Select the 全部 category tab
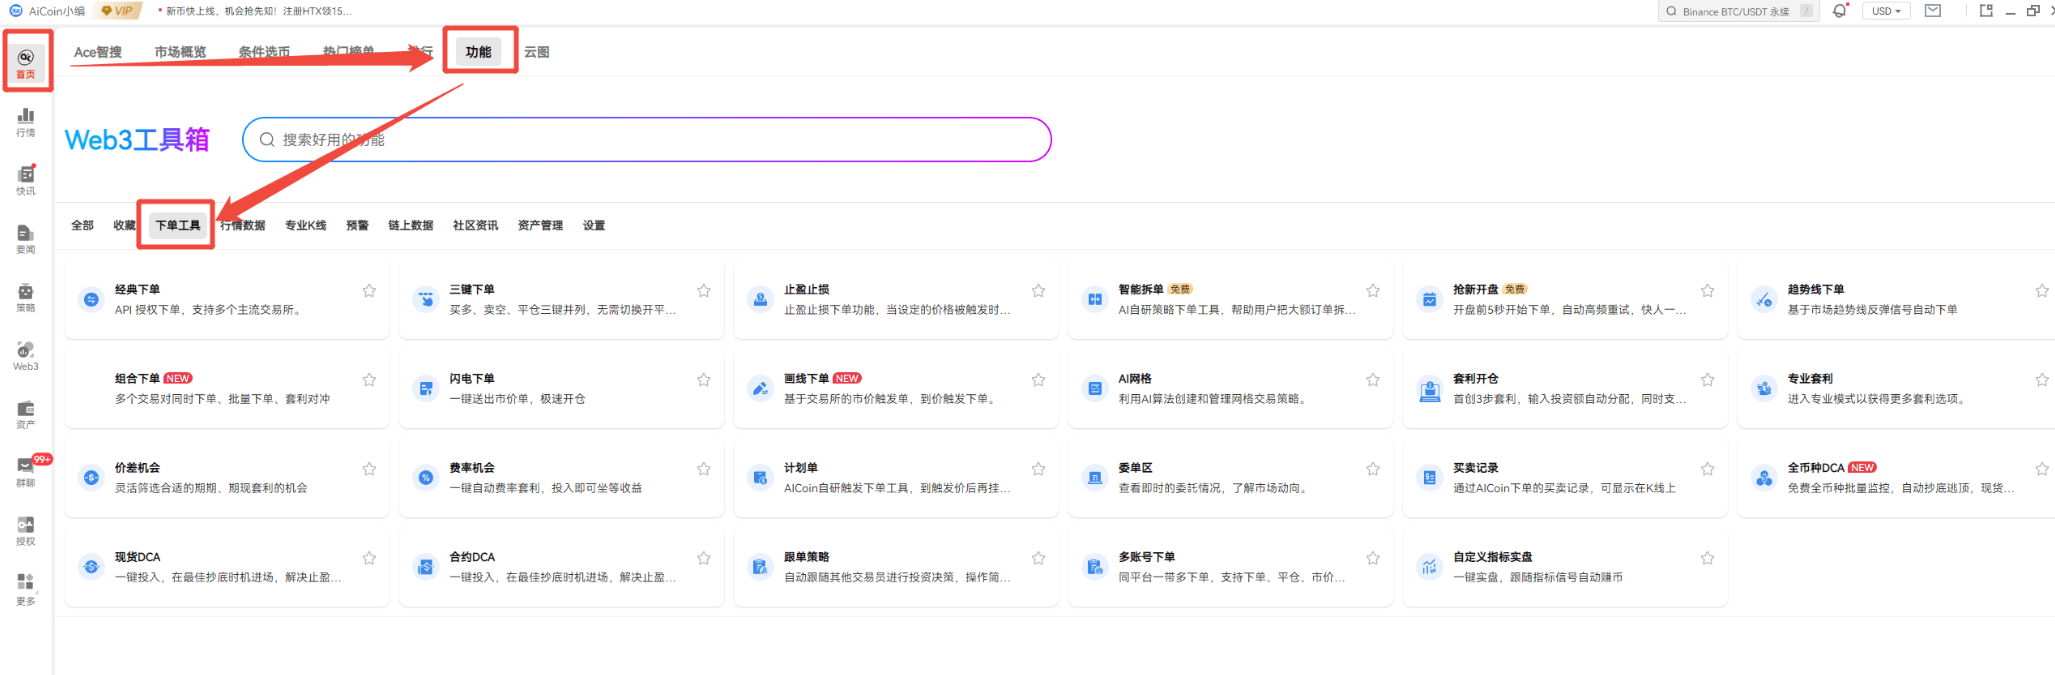The height and width of the screenshot is (675, 2055). point(82,226)
